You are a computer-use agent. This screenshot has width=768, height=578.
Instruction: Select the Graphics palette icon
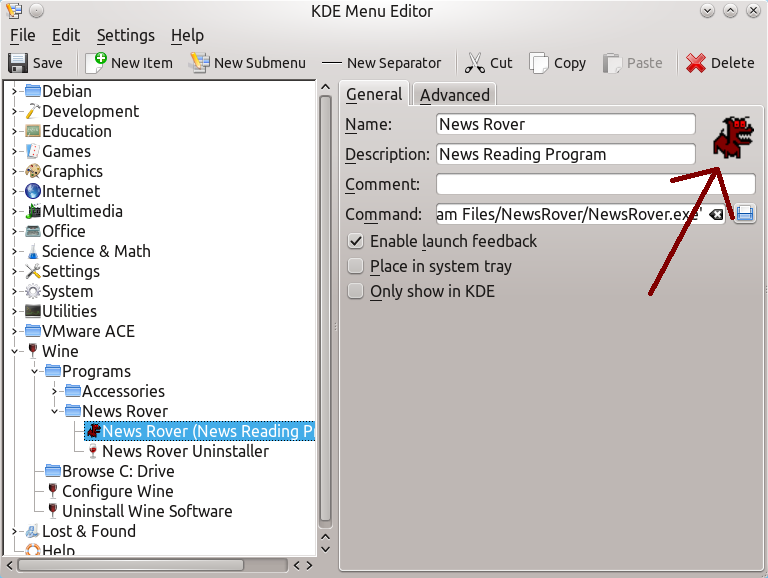point(33,171)
